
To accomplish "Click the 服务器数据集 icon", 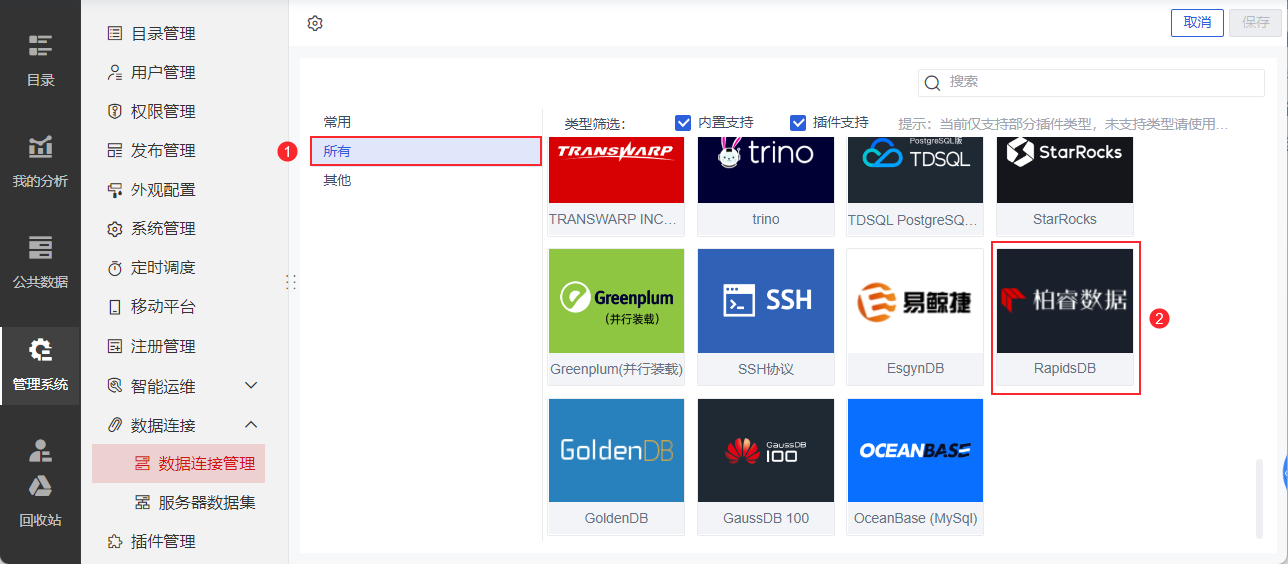I will (142, 502).
